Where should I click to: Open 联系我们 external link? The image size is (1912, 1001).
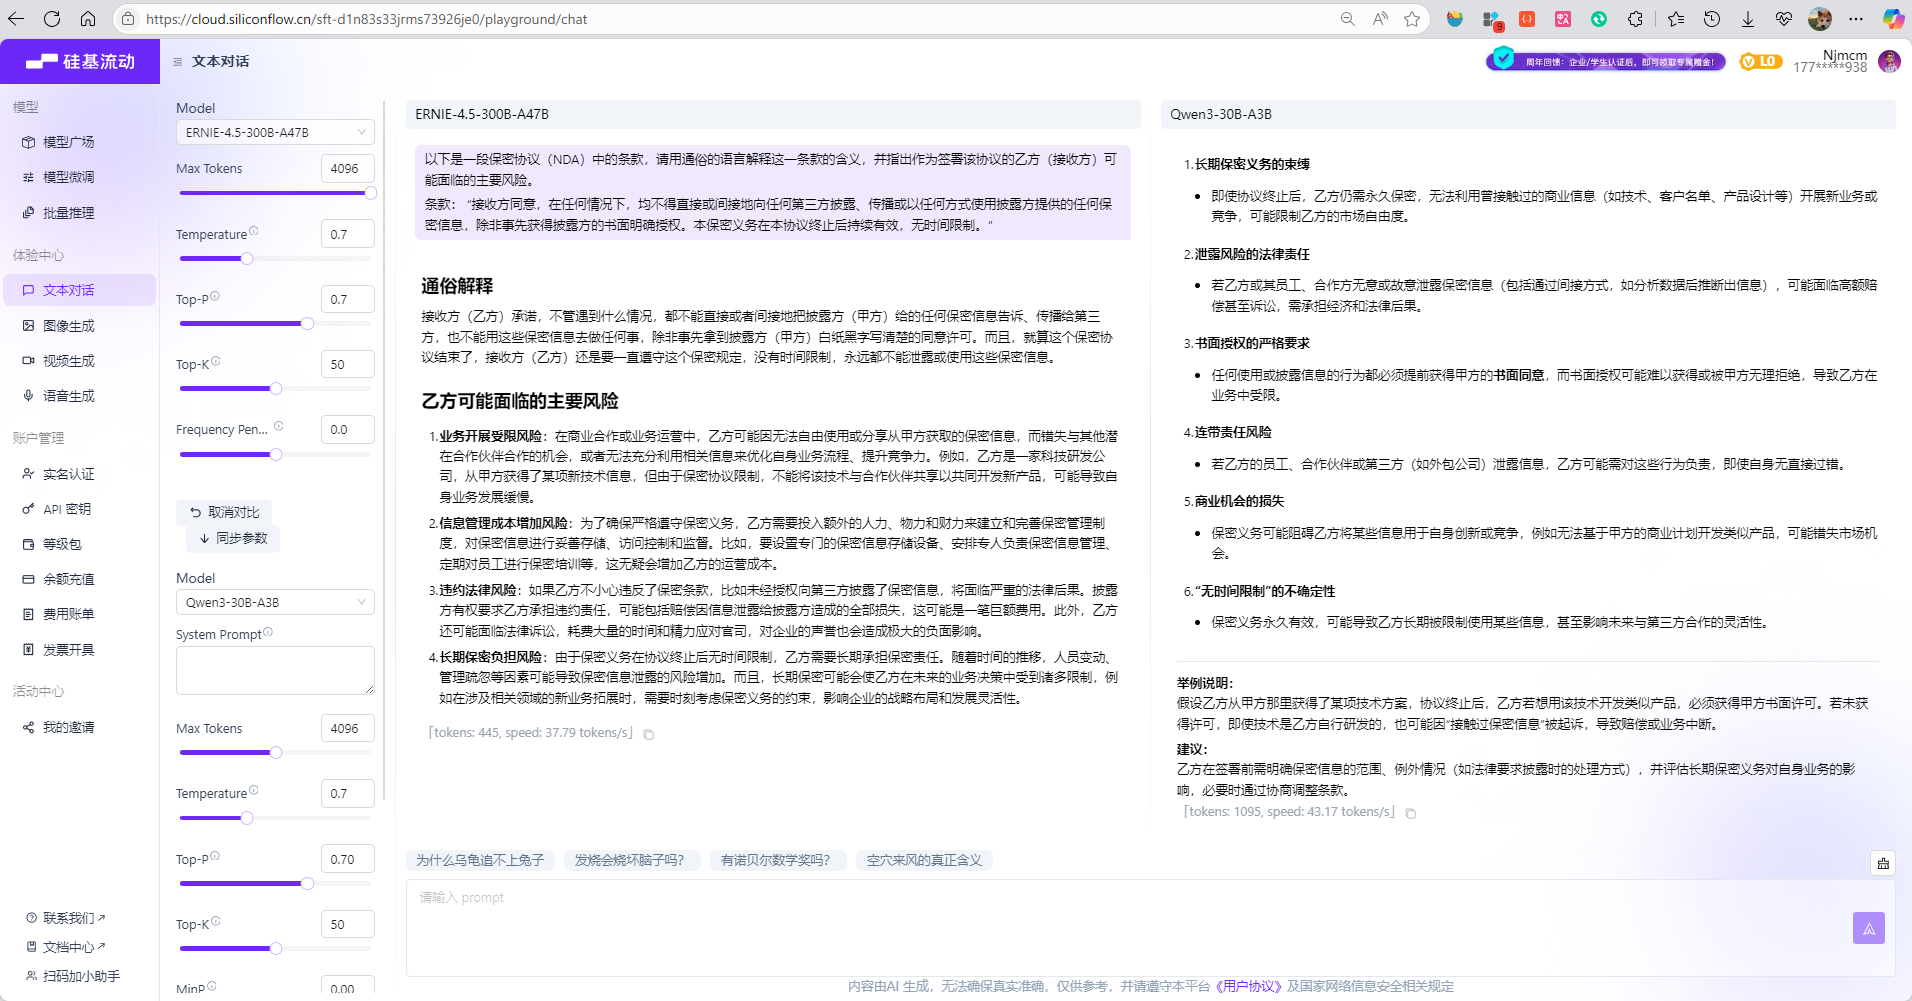pos(66,918)
